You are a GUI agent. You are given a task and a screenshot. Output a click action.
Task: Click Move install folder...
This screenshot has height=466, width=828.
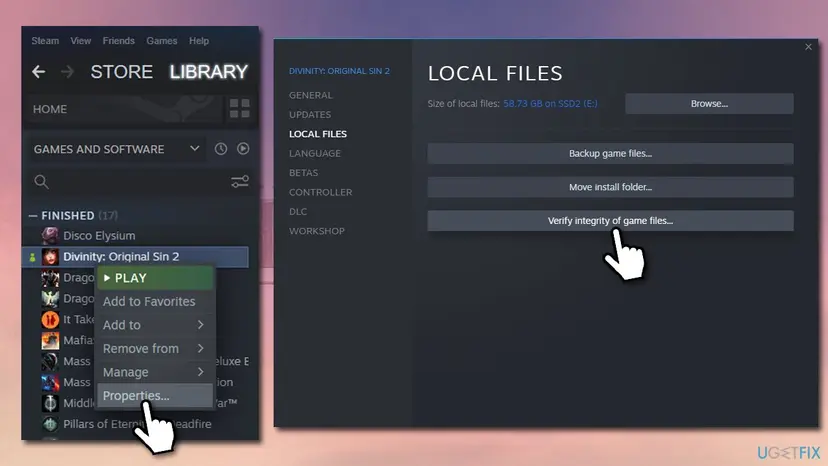610,187
